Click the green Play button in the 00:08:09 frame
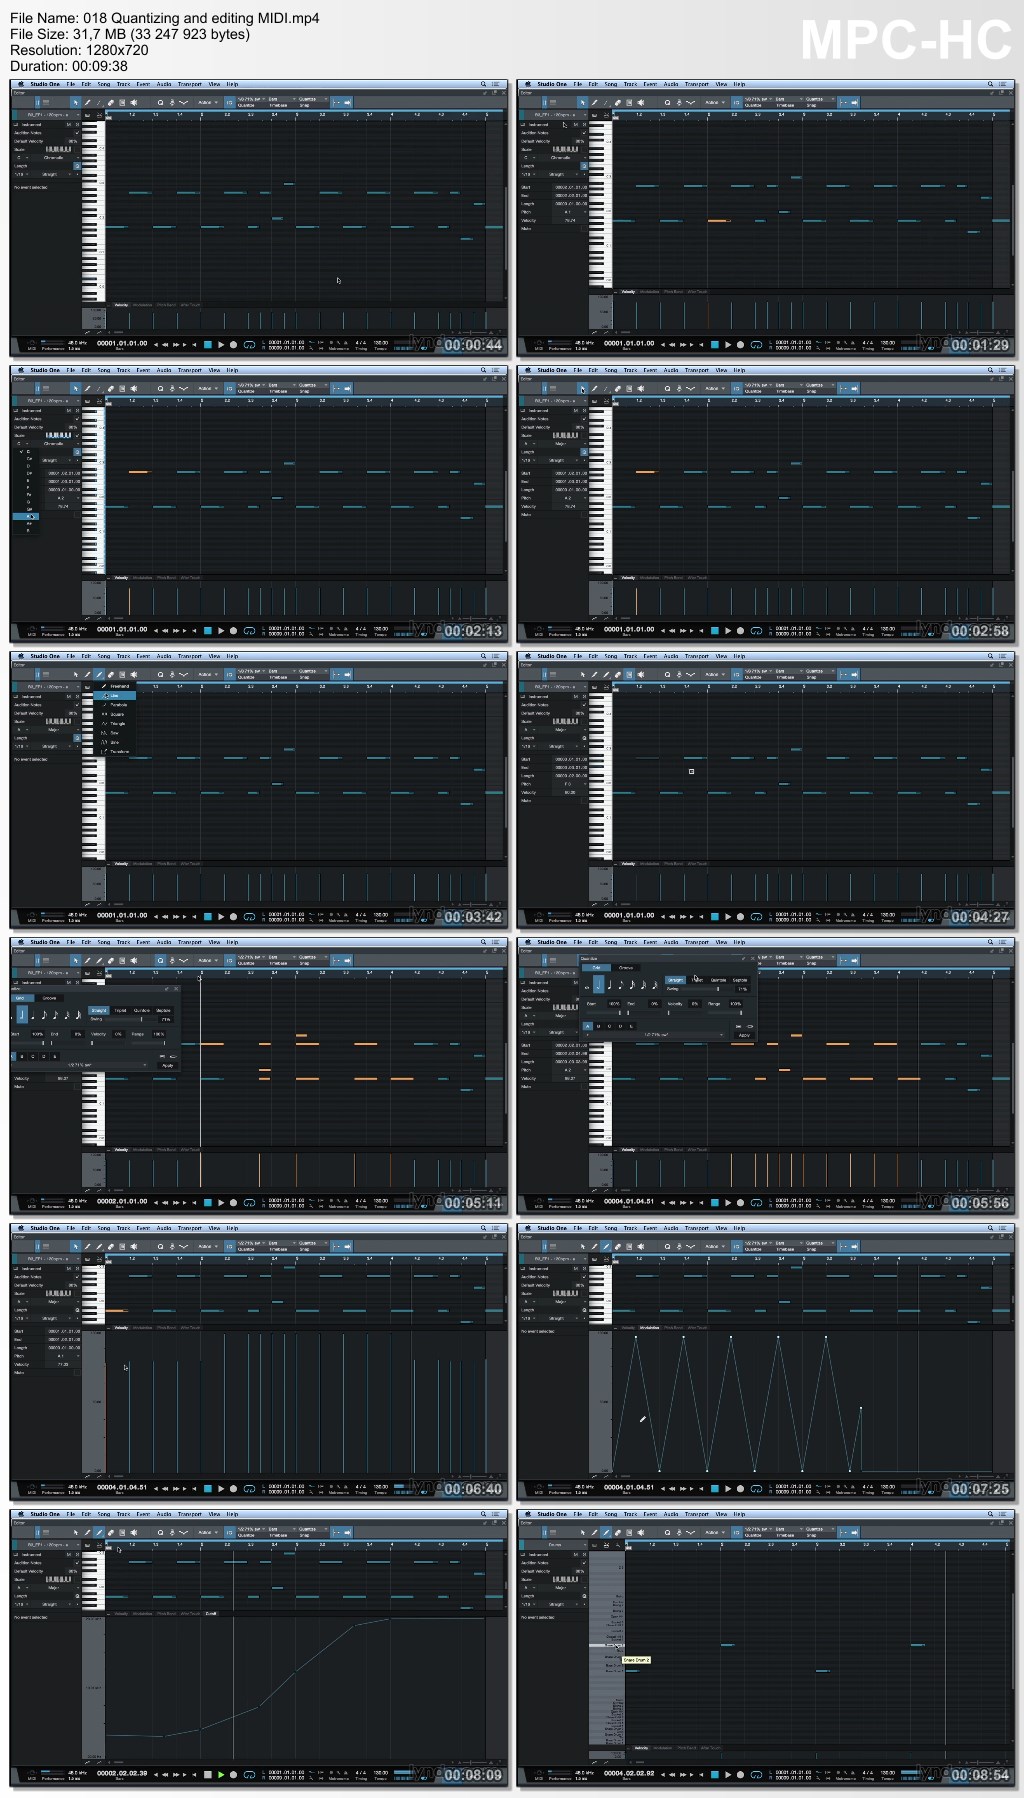The height and width of the screenshot is (1798, 1024). click(221, 1775)
